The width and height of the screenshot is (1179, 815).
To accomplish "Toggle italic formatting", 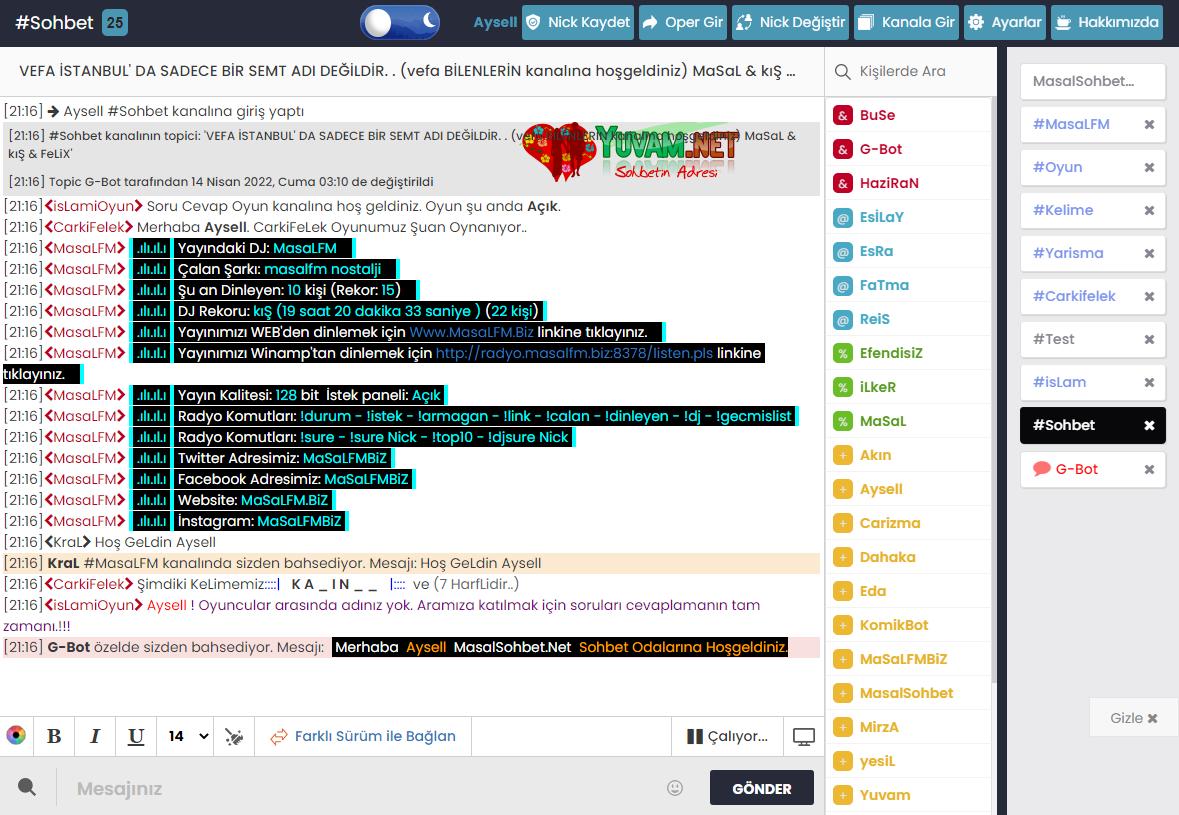I will pos(95,736).
